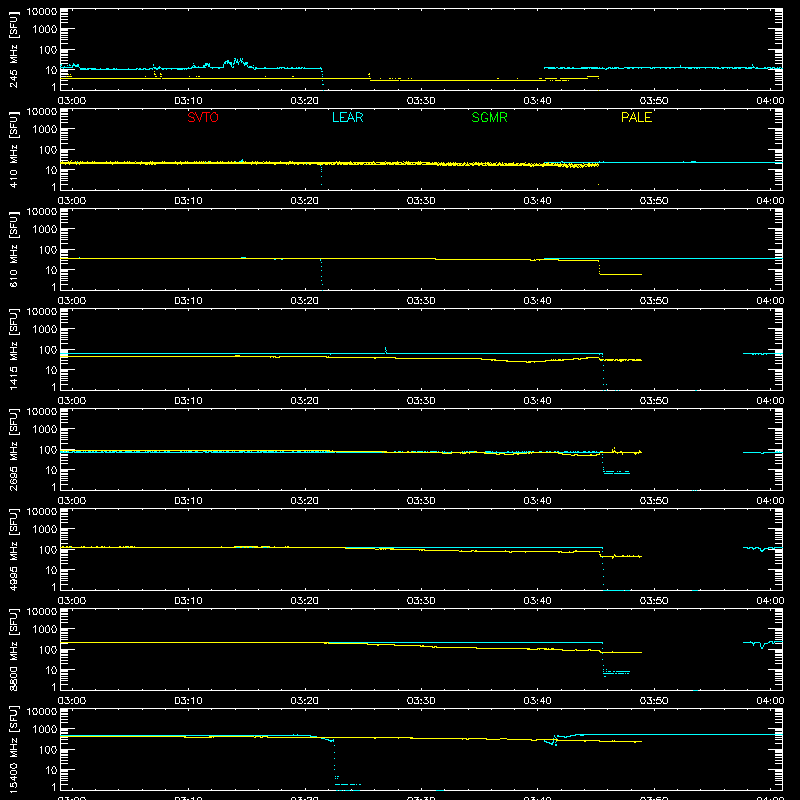
Task: Click 03:40 time label under 410 MHz plot
Action: coord(537,201)
